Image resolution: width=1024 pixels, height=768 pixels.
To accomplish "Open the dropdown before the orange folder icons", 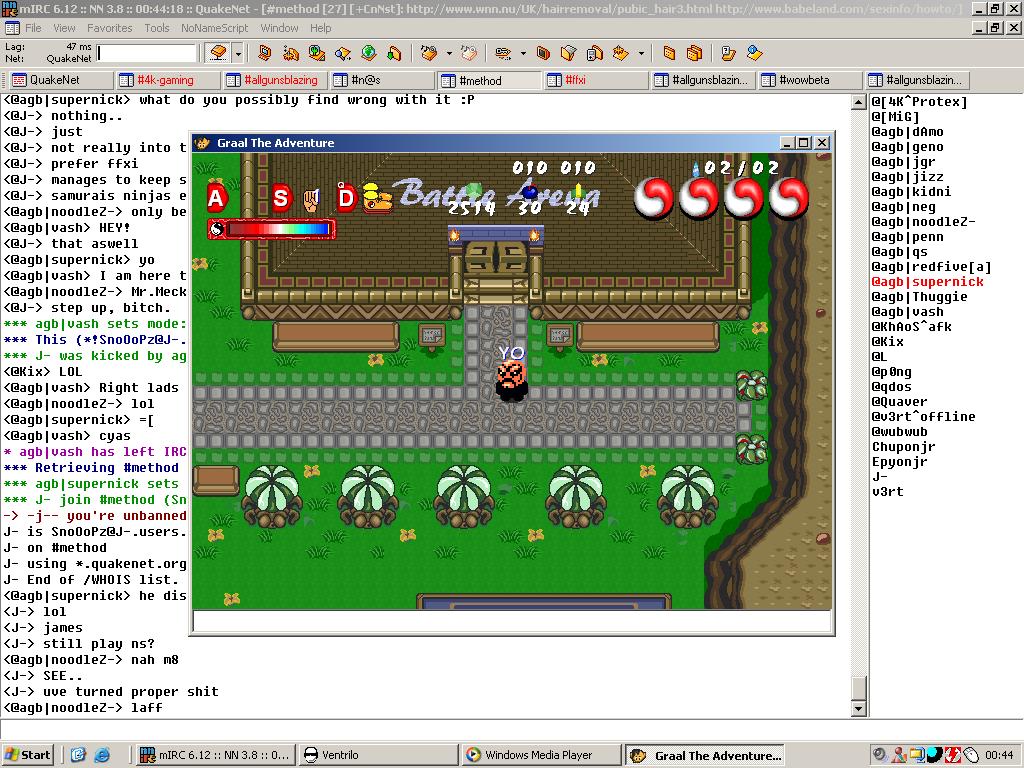I will pos(641,54).
